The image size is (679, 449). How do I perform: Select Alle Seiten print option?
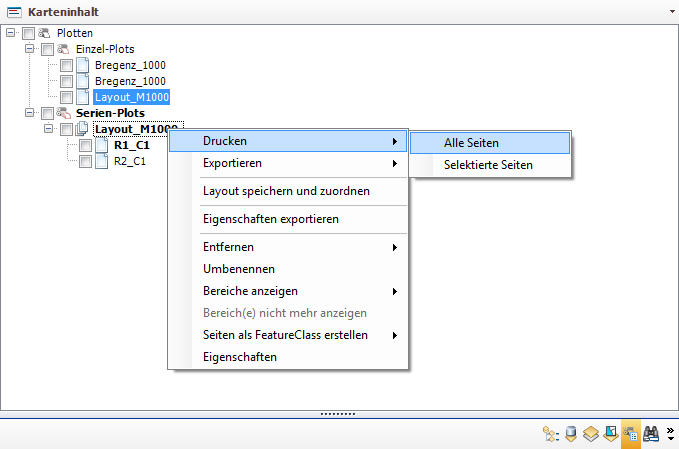[490, 143]
